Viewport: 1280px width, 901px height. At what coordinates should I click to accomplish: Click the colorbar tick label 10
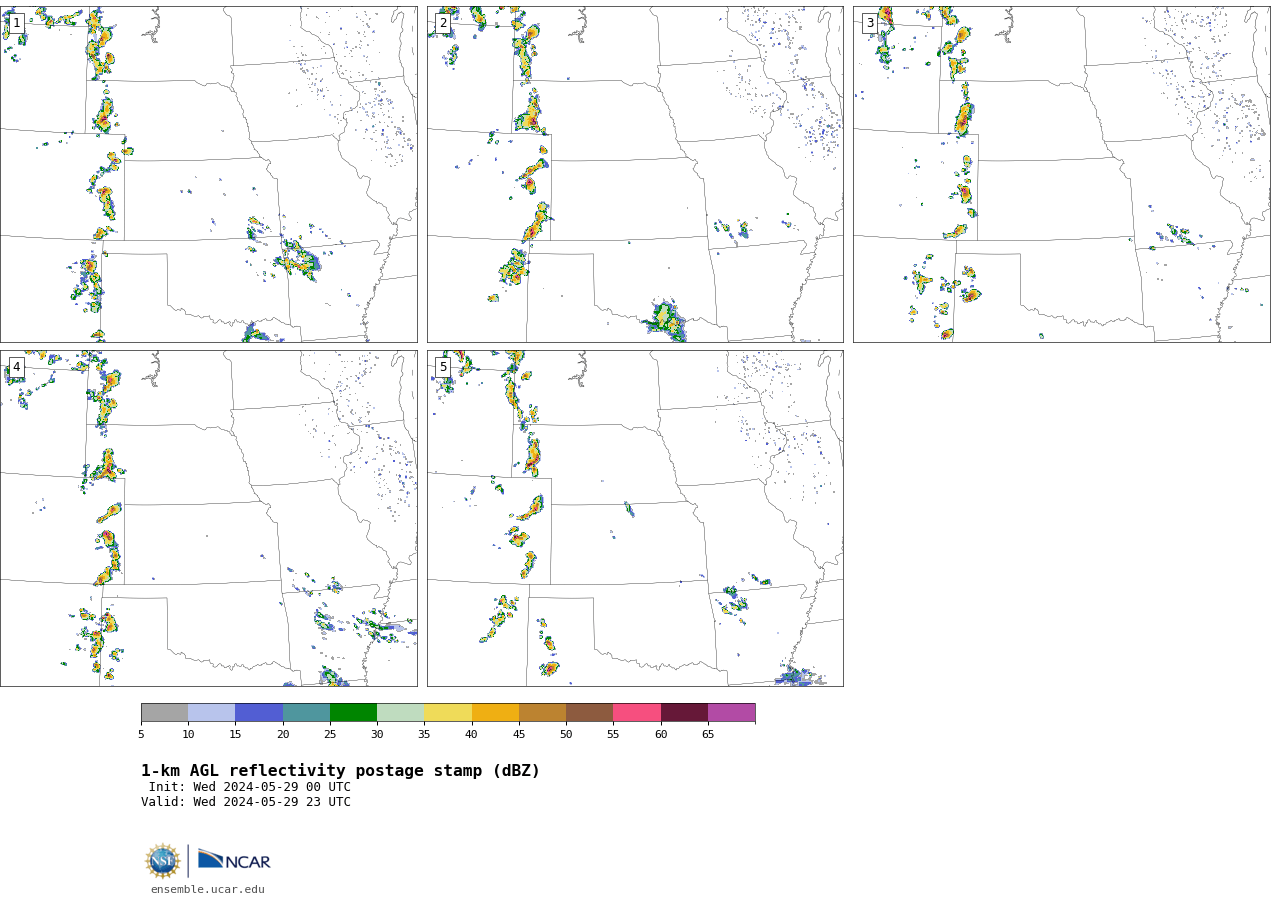point(188,735)
